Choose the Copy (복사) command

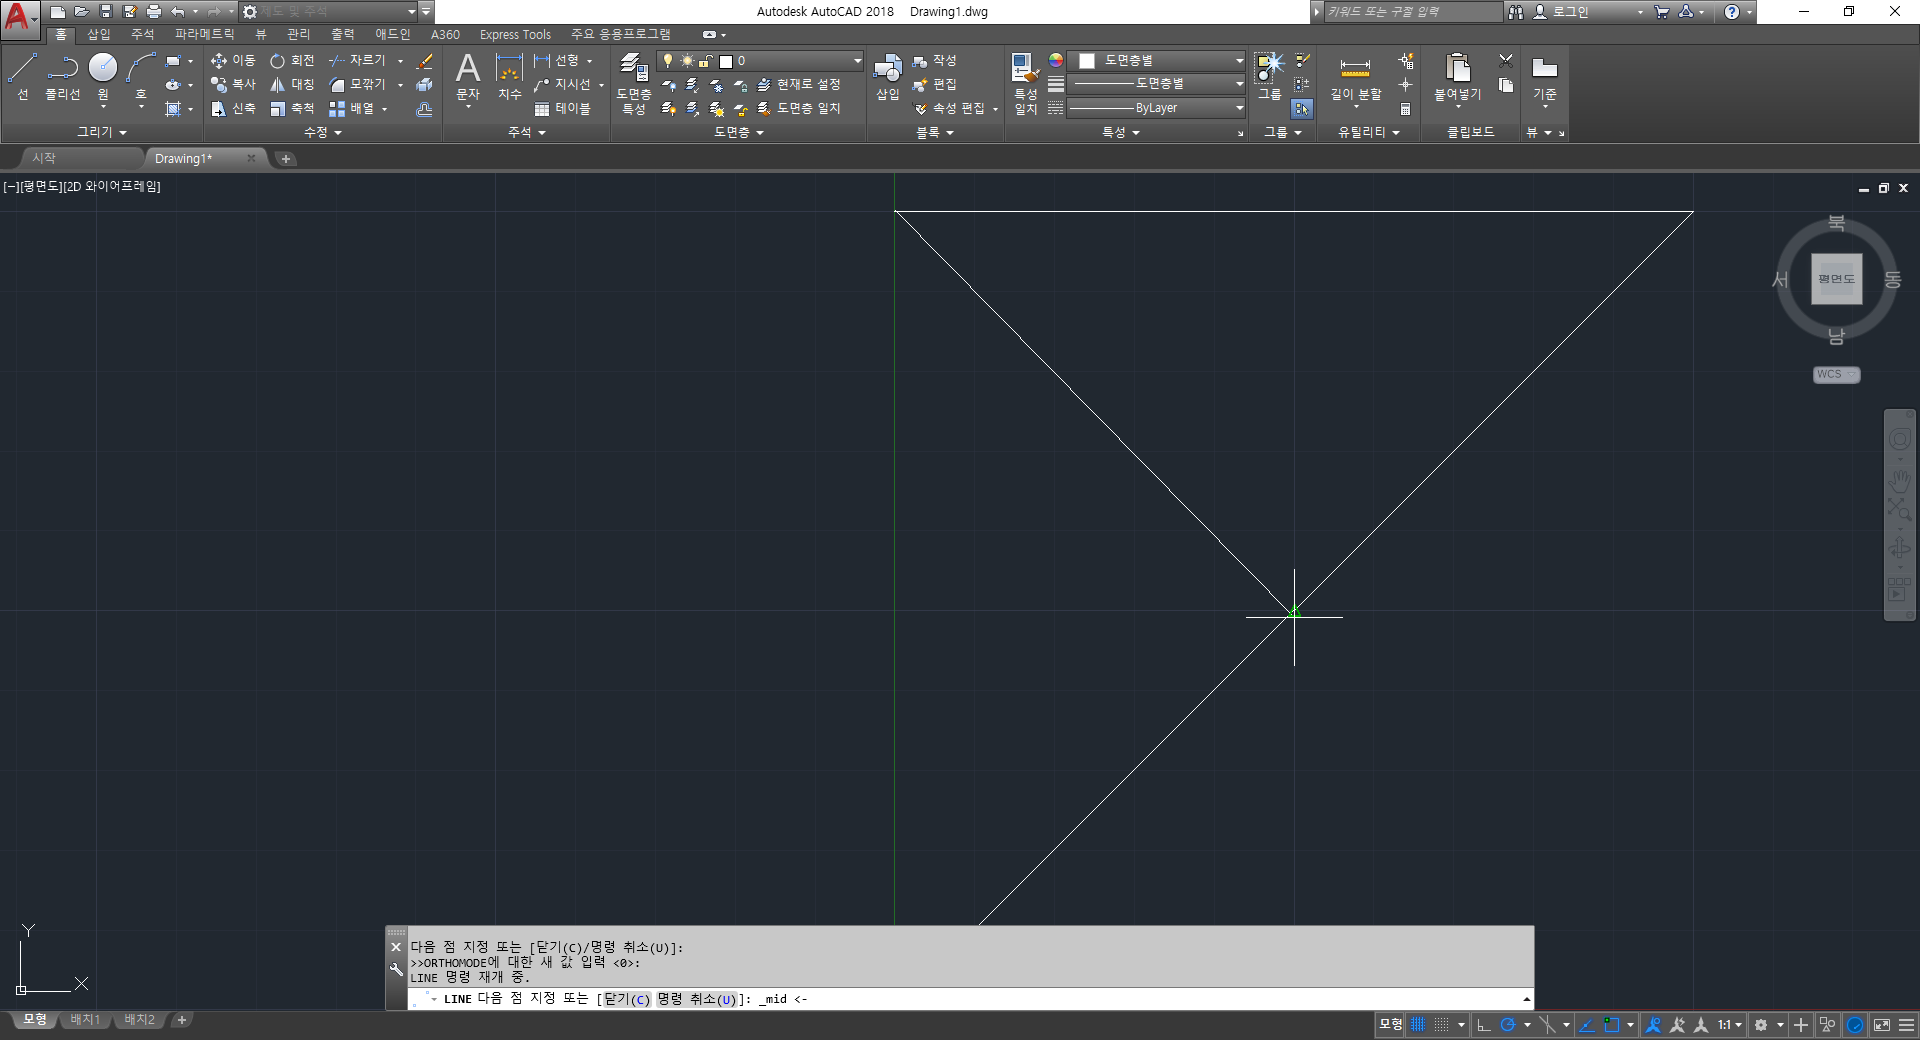pyautogui.click(x=233, y=85)
